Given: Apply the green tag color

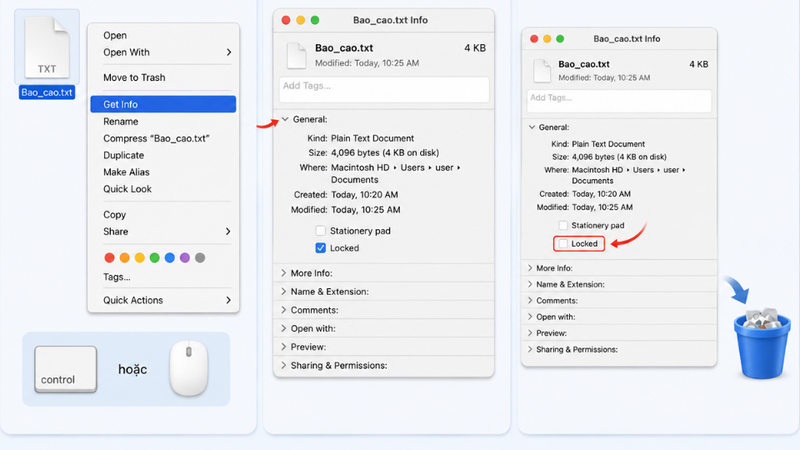Looking at the screenshot, I should pyautogui.click(x=155, y=258).
